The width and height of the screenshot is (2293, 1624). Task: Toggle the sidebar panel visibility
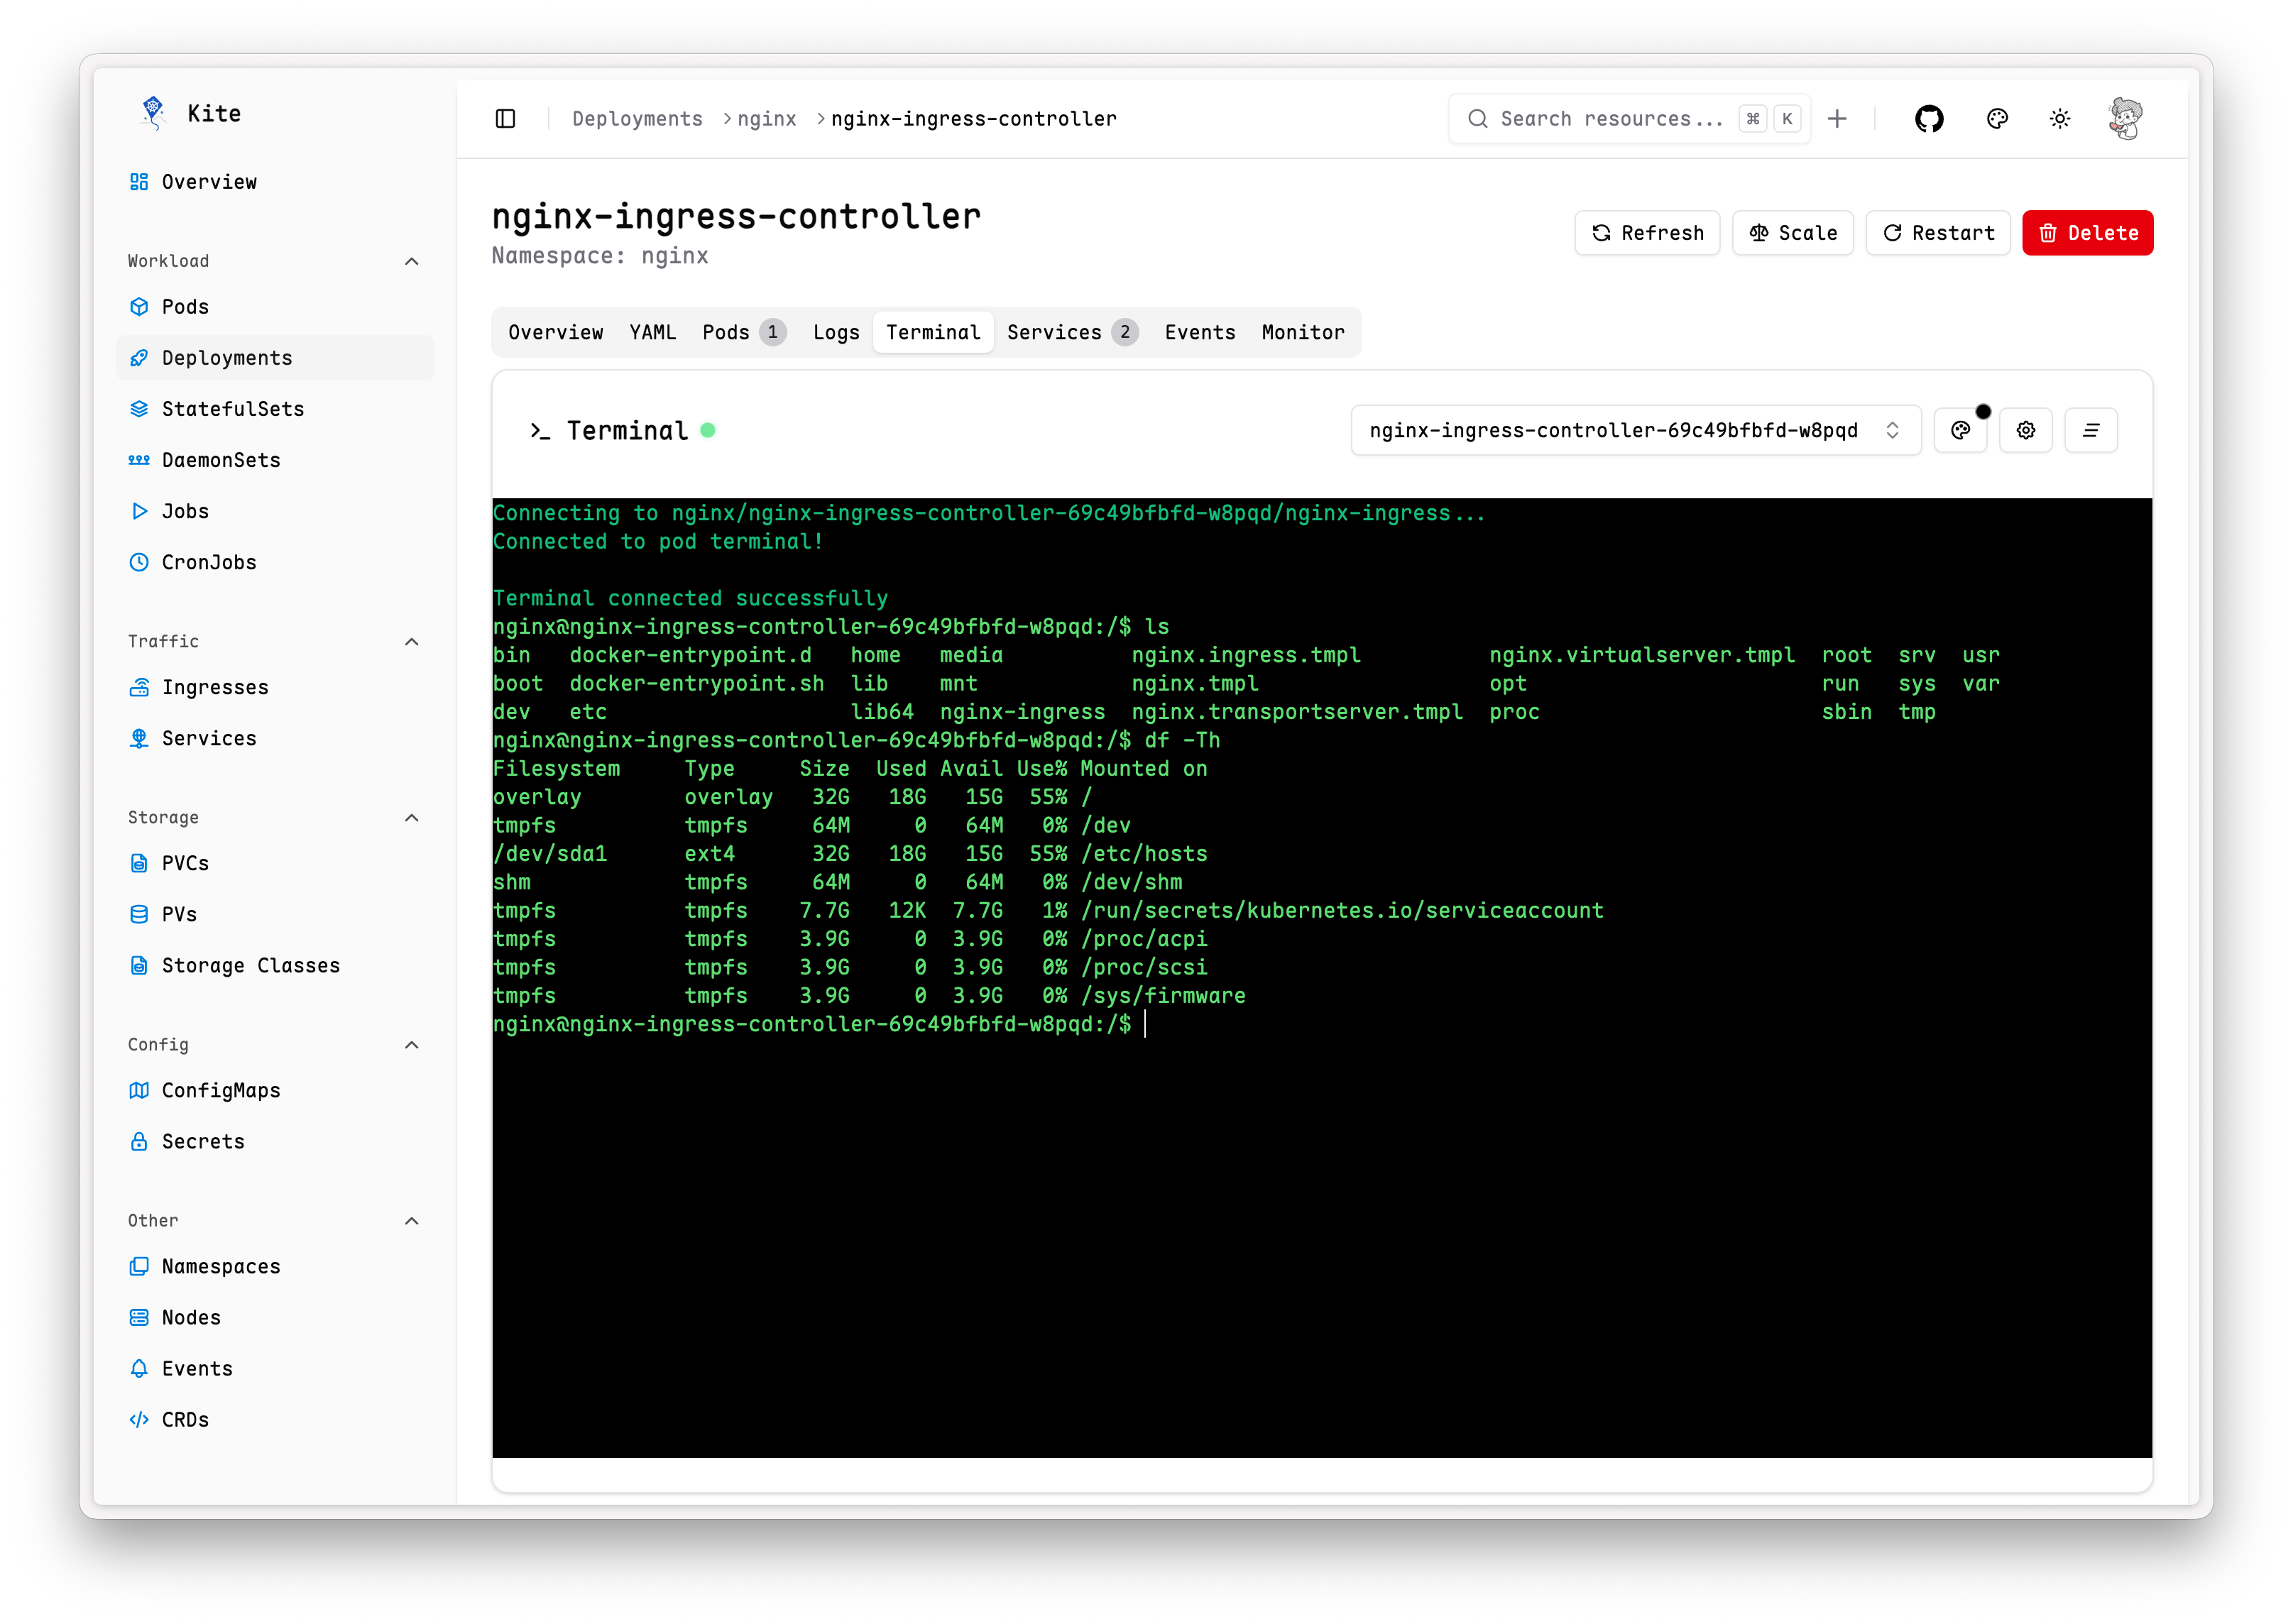coord(505,117)
